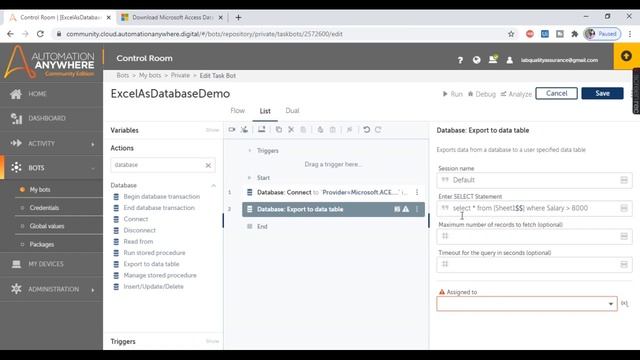Click the user profile icon in header
The image size is (640, 360).
pyautogui.click(x=509, y=60)
